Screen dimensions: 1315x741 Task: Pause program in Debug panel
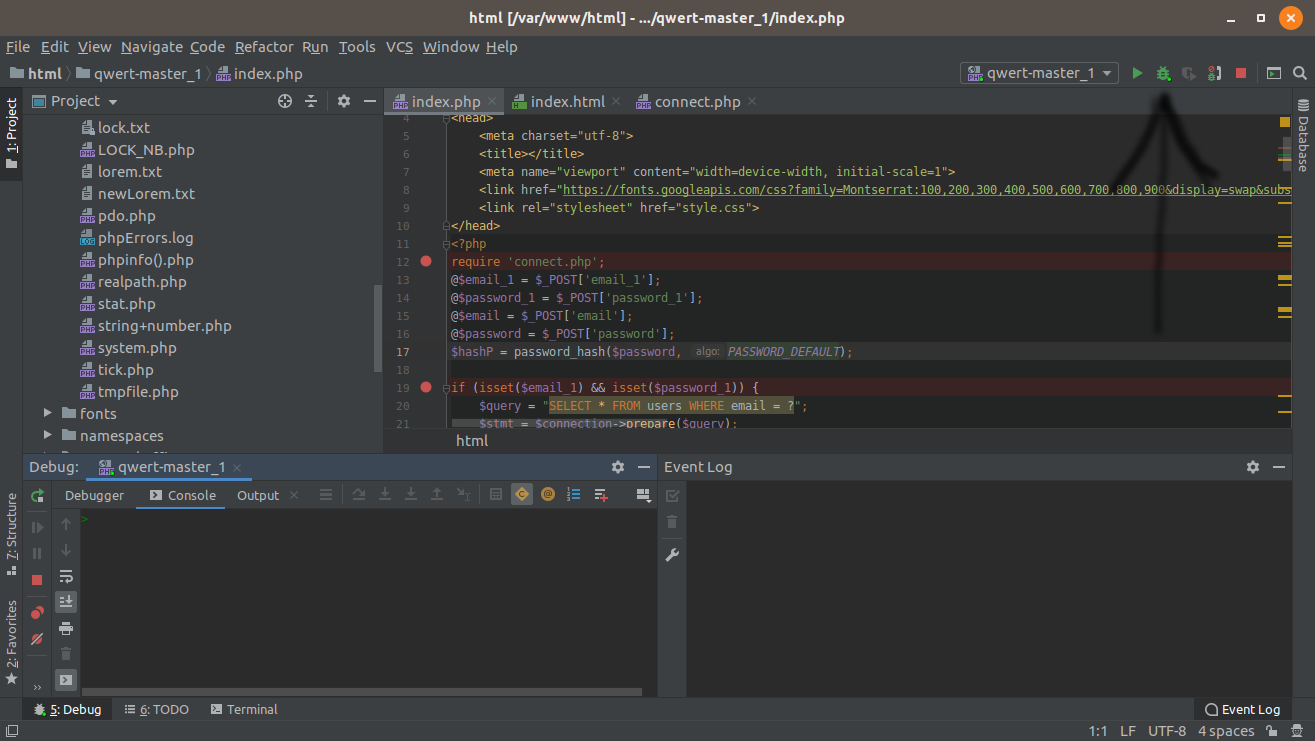tap(37, 553)
